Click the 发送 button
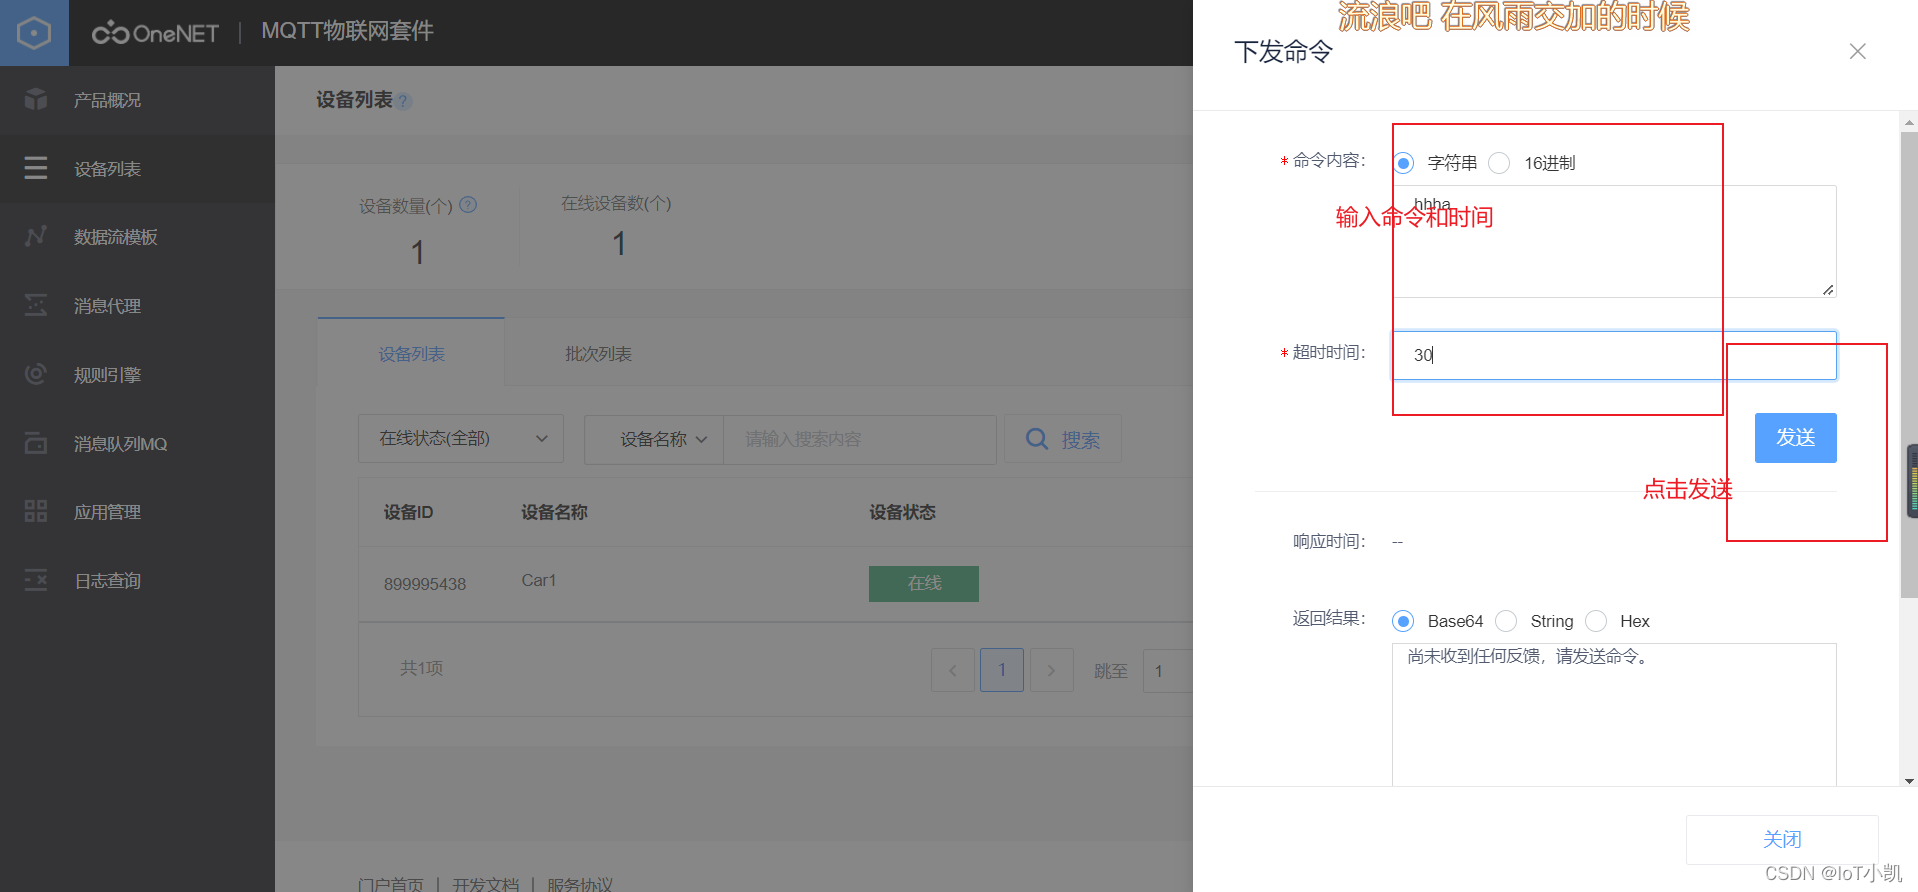This screenshot has width=1918, height=892. [x=1795, y=438]
